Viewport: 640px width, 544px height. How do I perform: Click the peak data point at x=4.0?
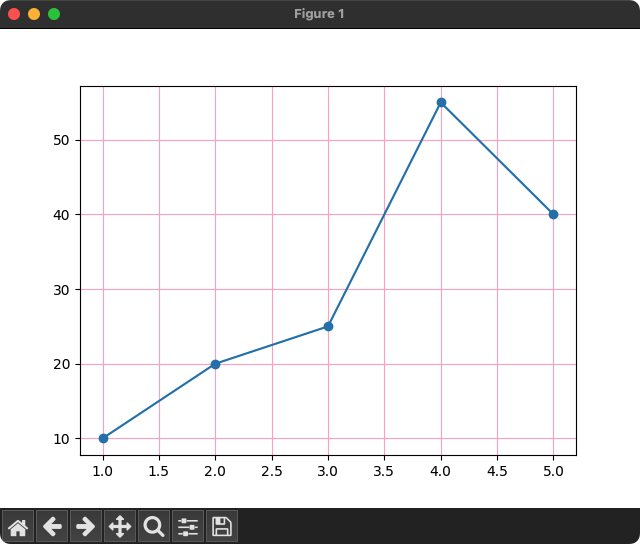click(x=441, y=102)
